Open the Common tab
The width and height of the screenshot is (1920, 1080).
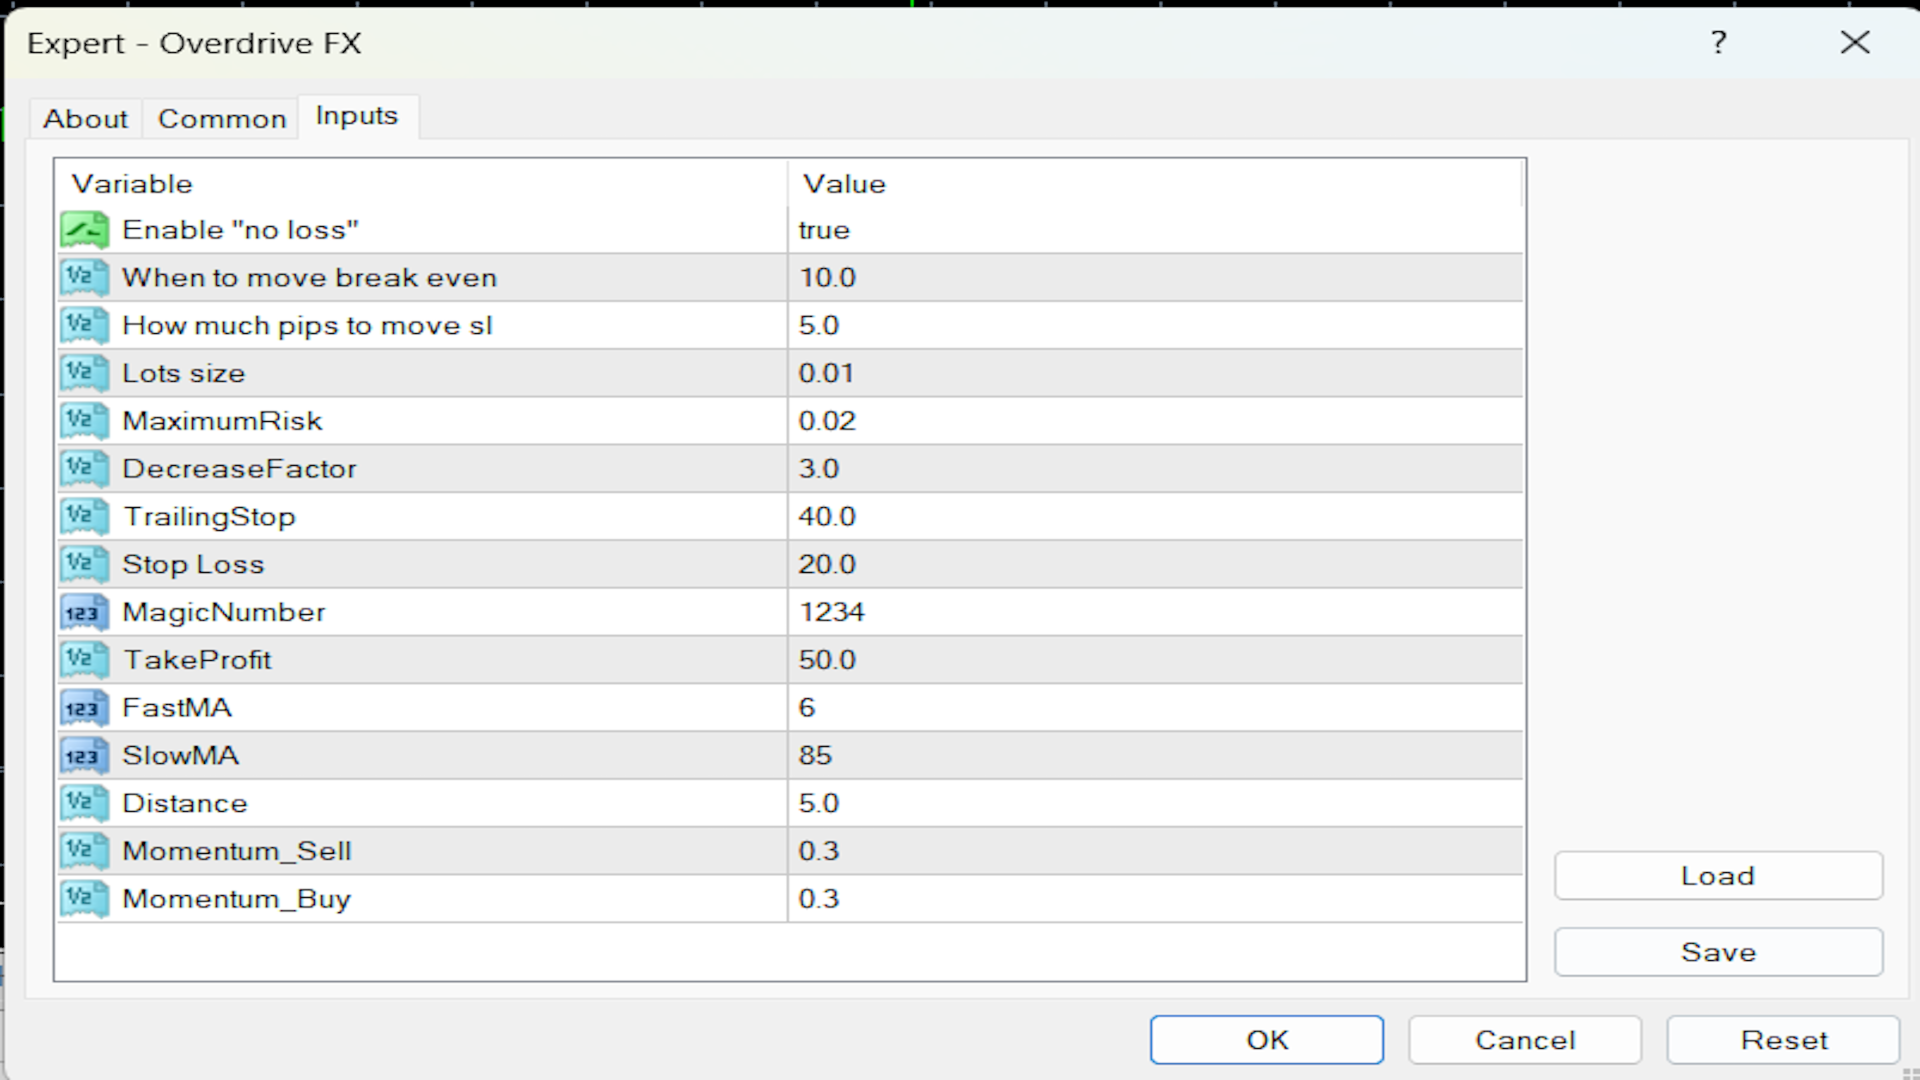tap(222, 119)
